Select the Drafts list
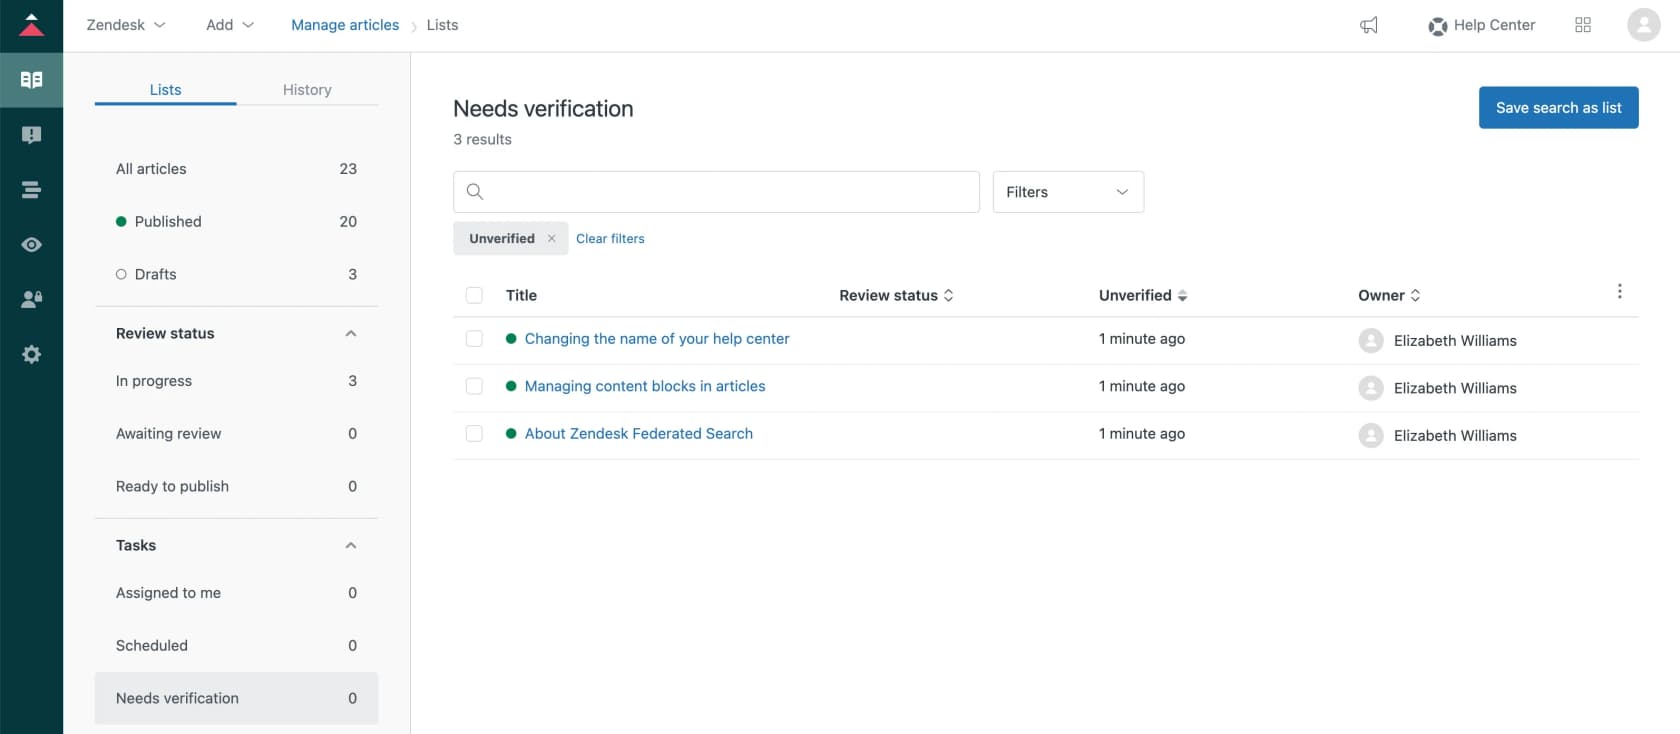Image resolution: width=1680 pixels, height=734 pixels. 236,274
